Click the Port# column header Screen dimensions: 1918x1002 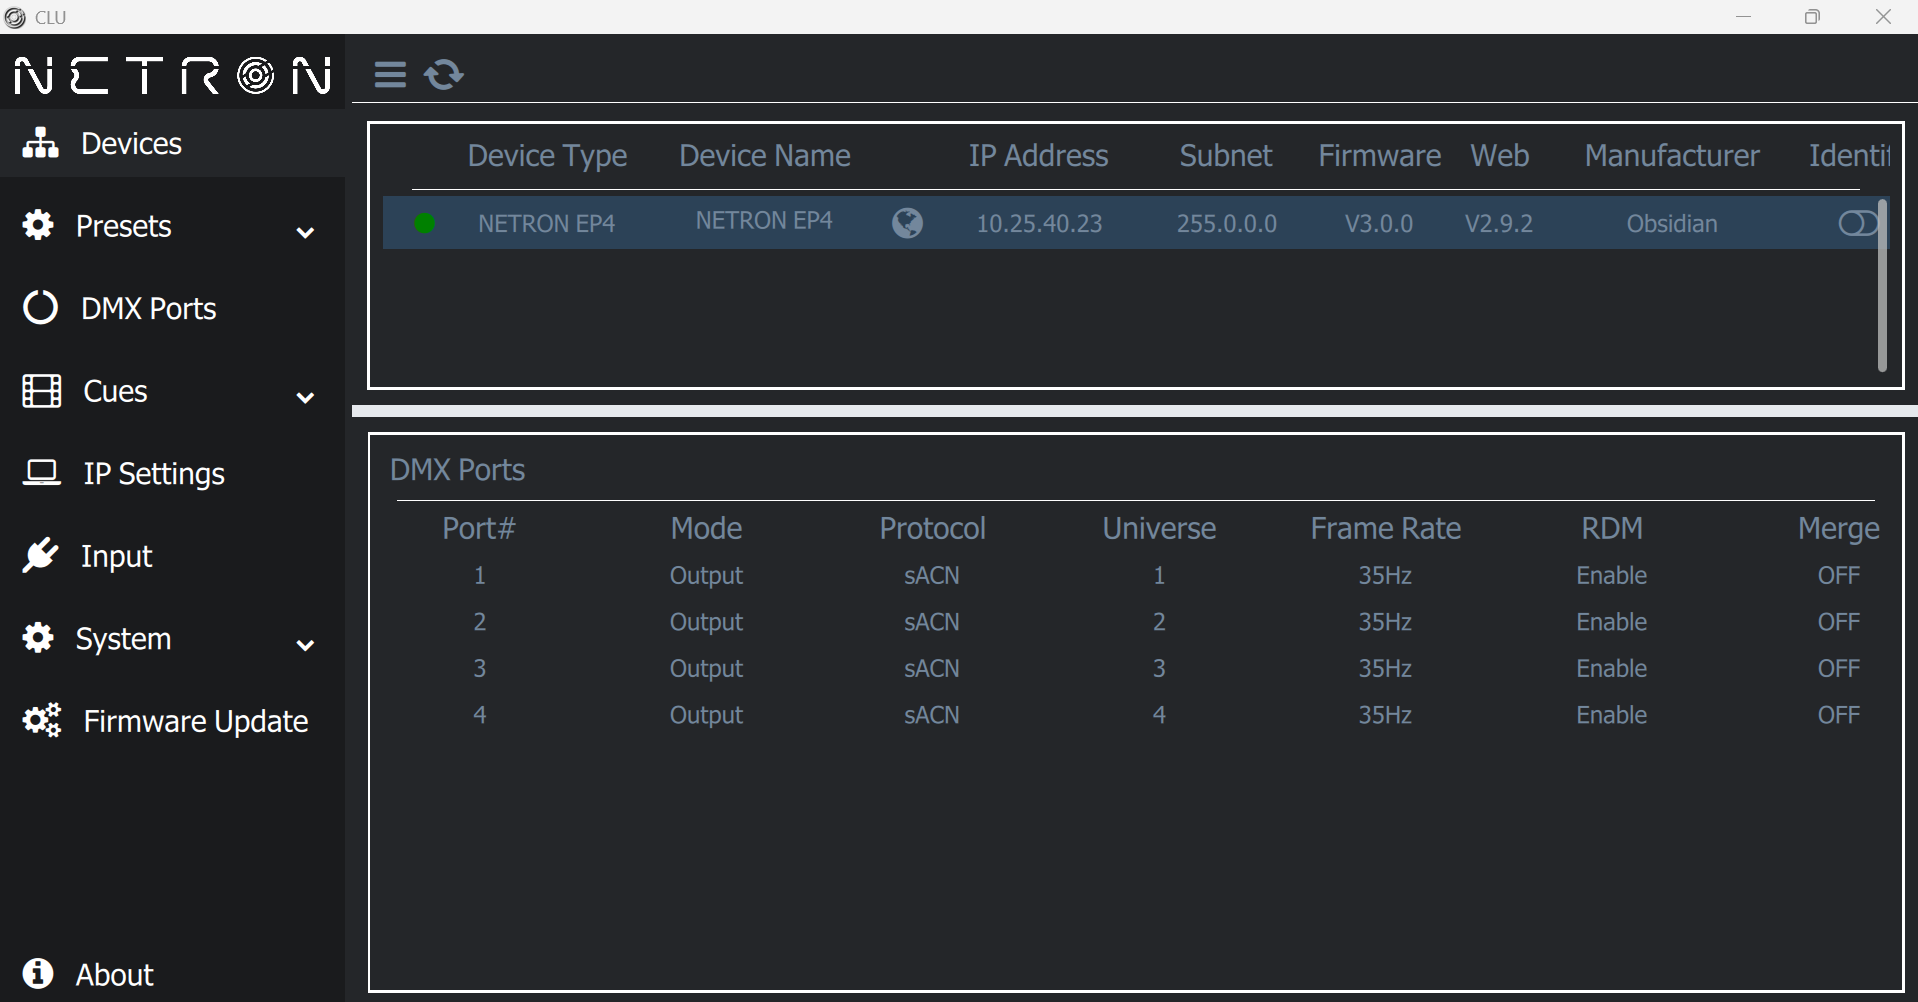[x=479, y=528]
